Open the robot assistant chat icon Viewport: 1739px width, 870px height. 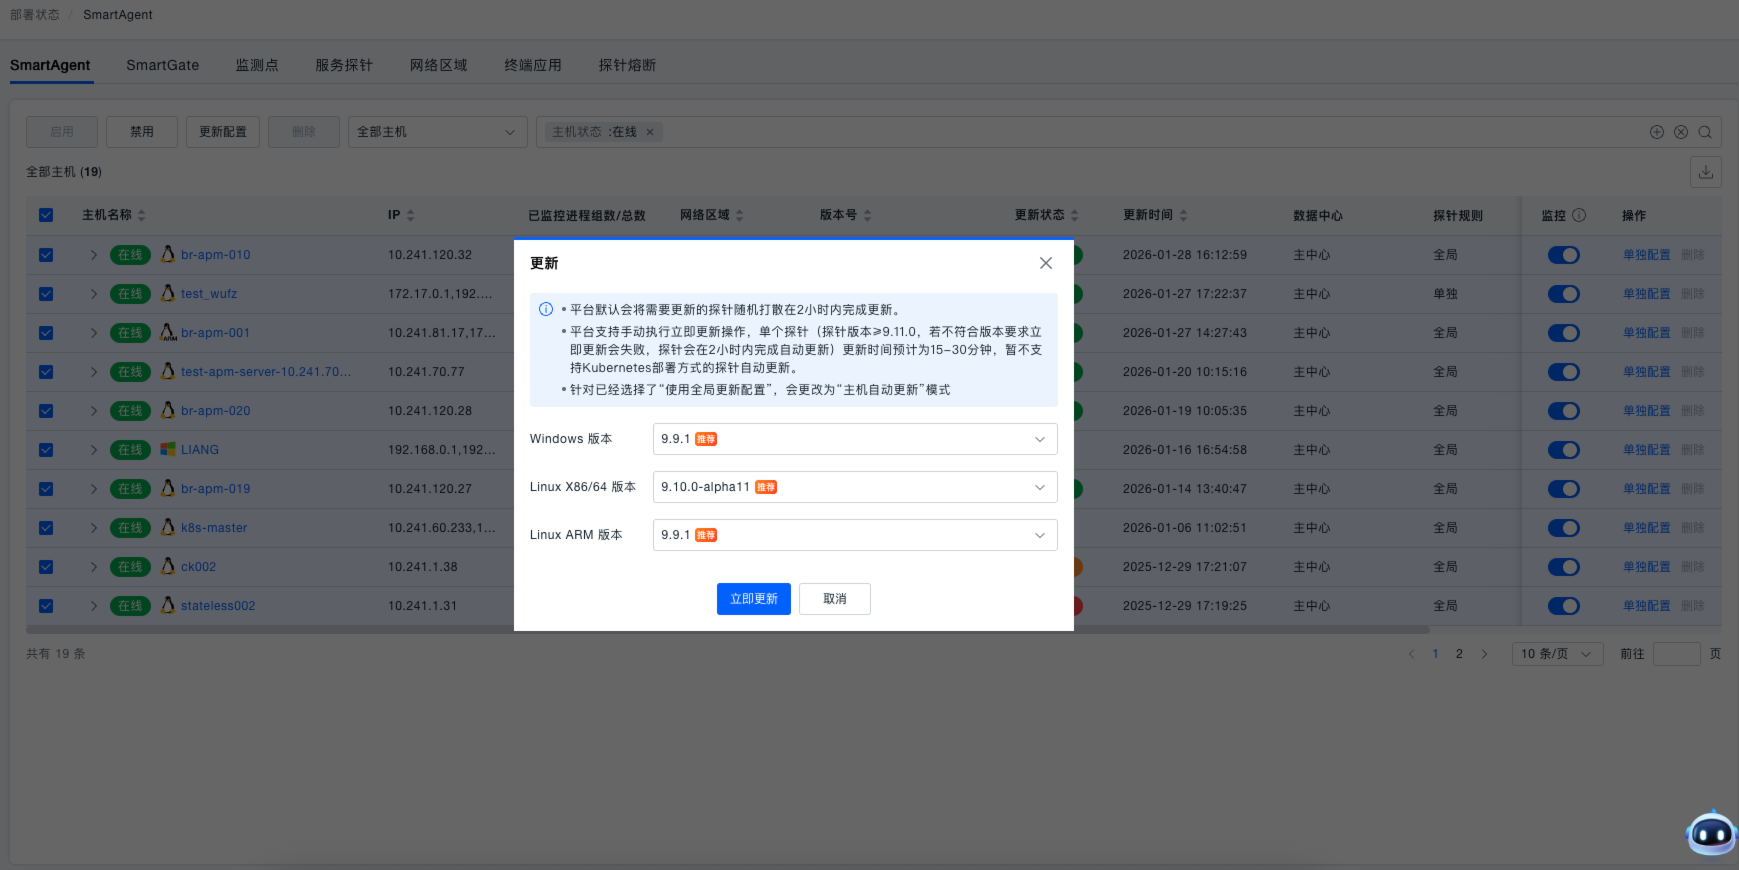1710,833
